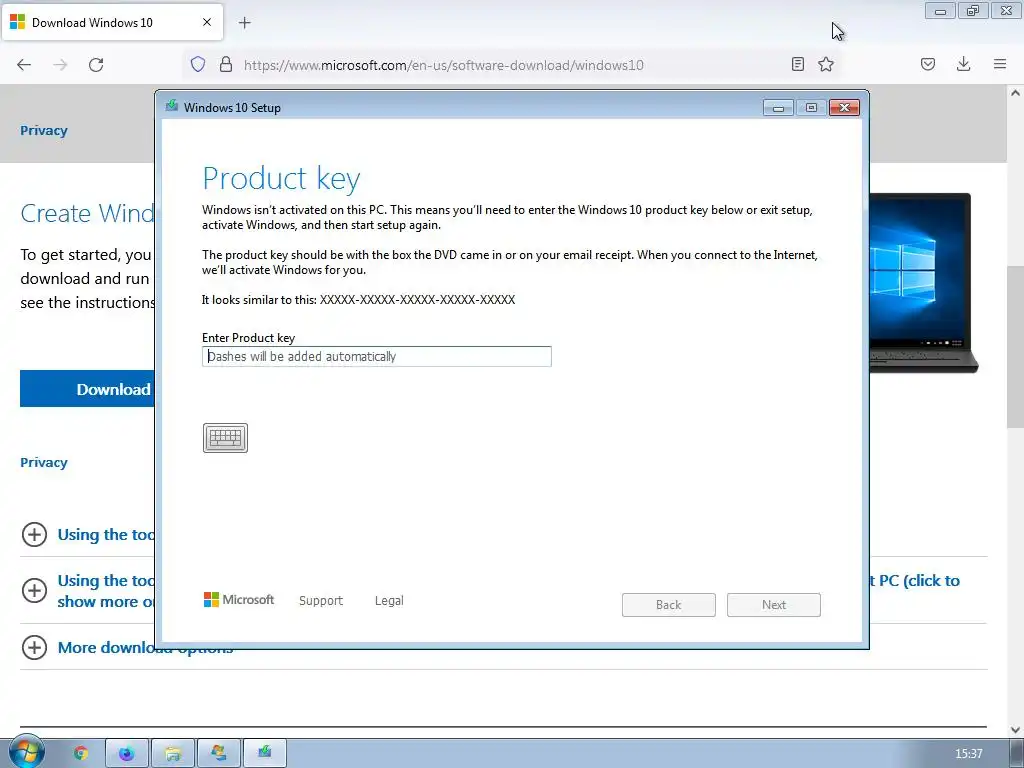Screen dimensions: 1024x768
Task: Click the Windows 10 Setup title bar icon
Action: pyautogui.click(x=172, y=106)
